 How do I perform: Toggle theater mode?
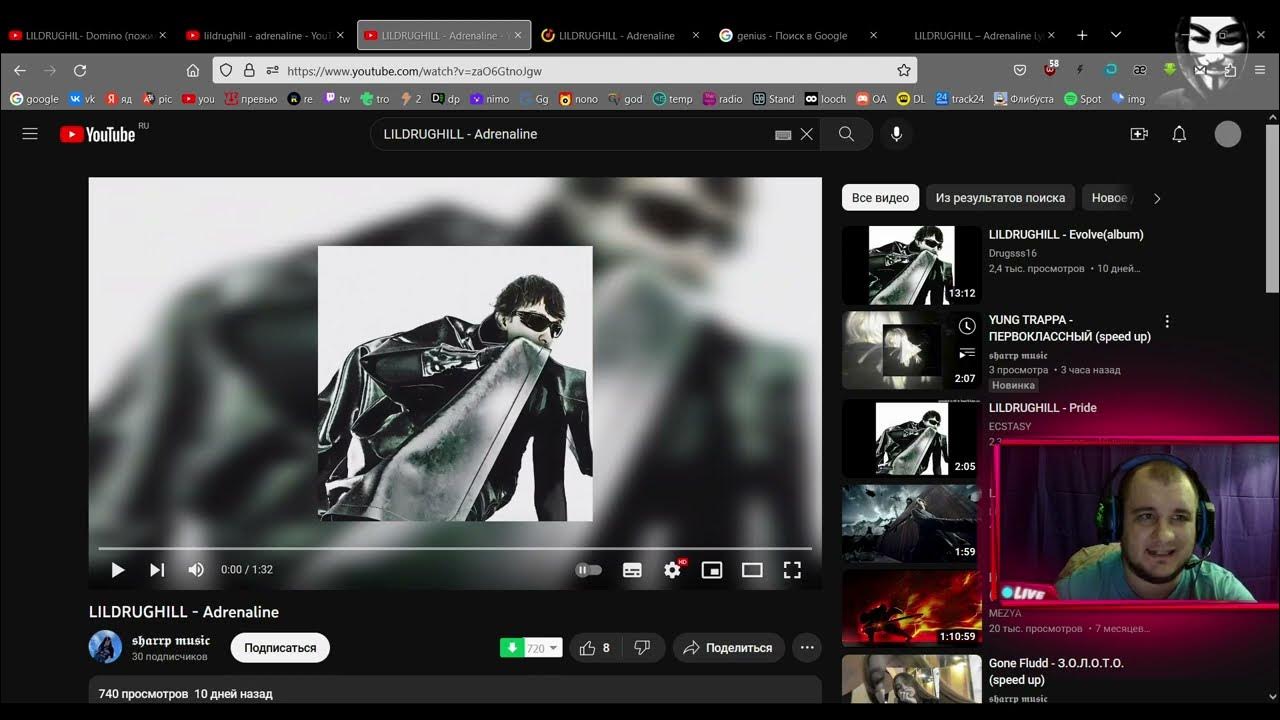752,570
